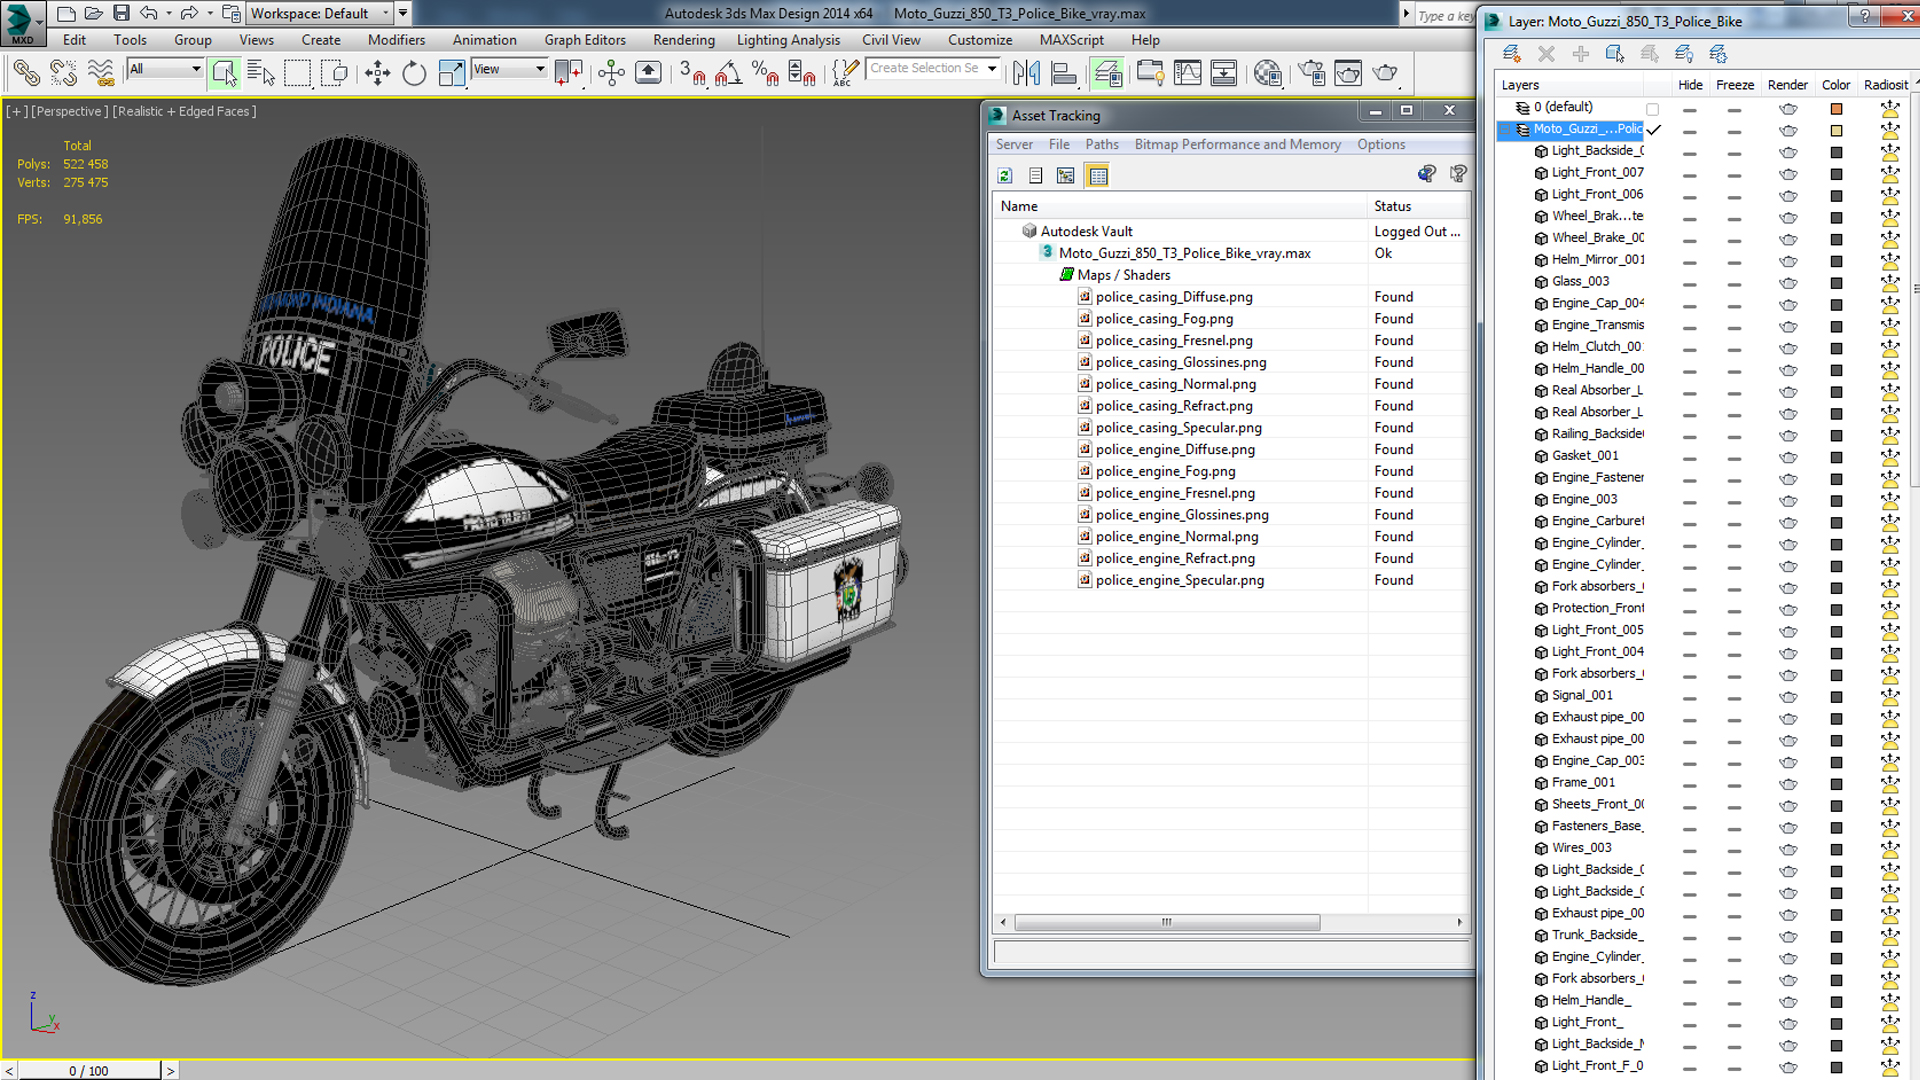The image size is (1920, 1080).
Task: Open the Material Editor icon
Action: click(1268, 73)
